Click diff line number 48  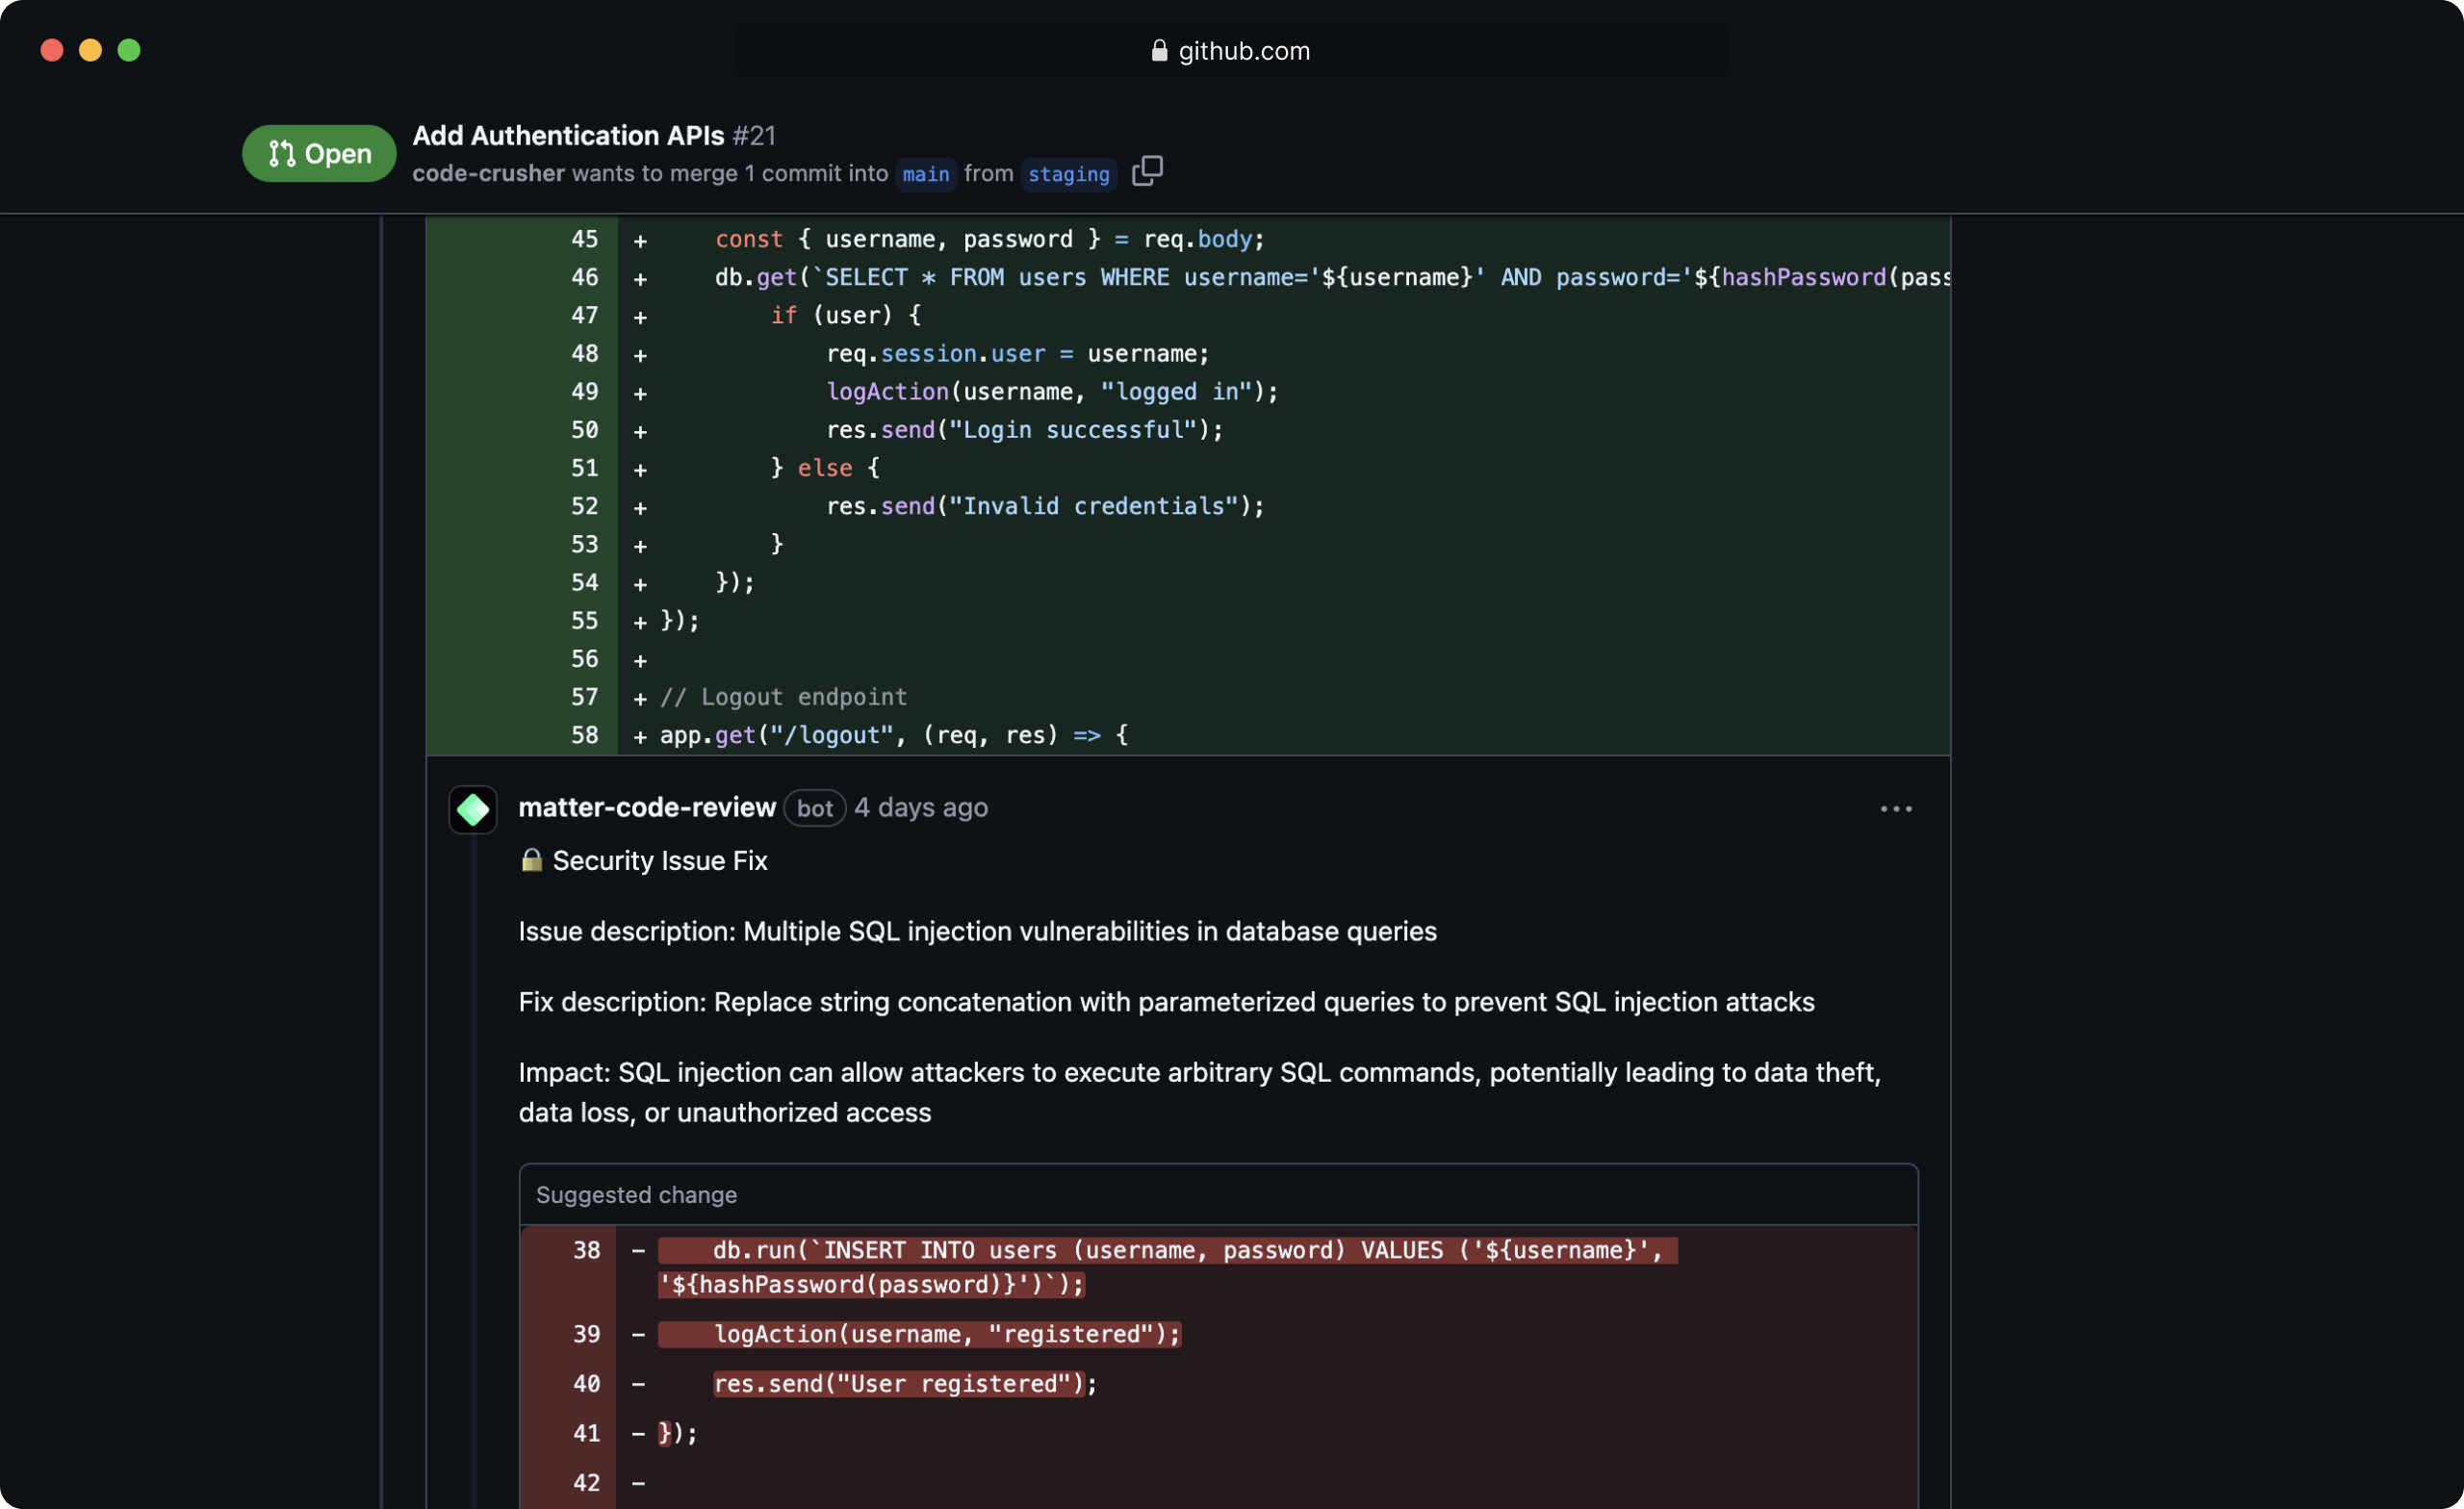(585, 353)
